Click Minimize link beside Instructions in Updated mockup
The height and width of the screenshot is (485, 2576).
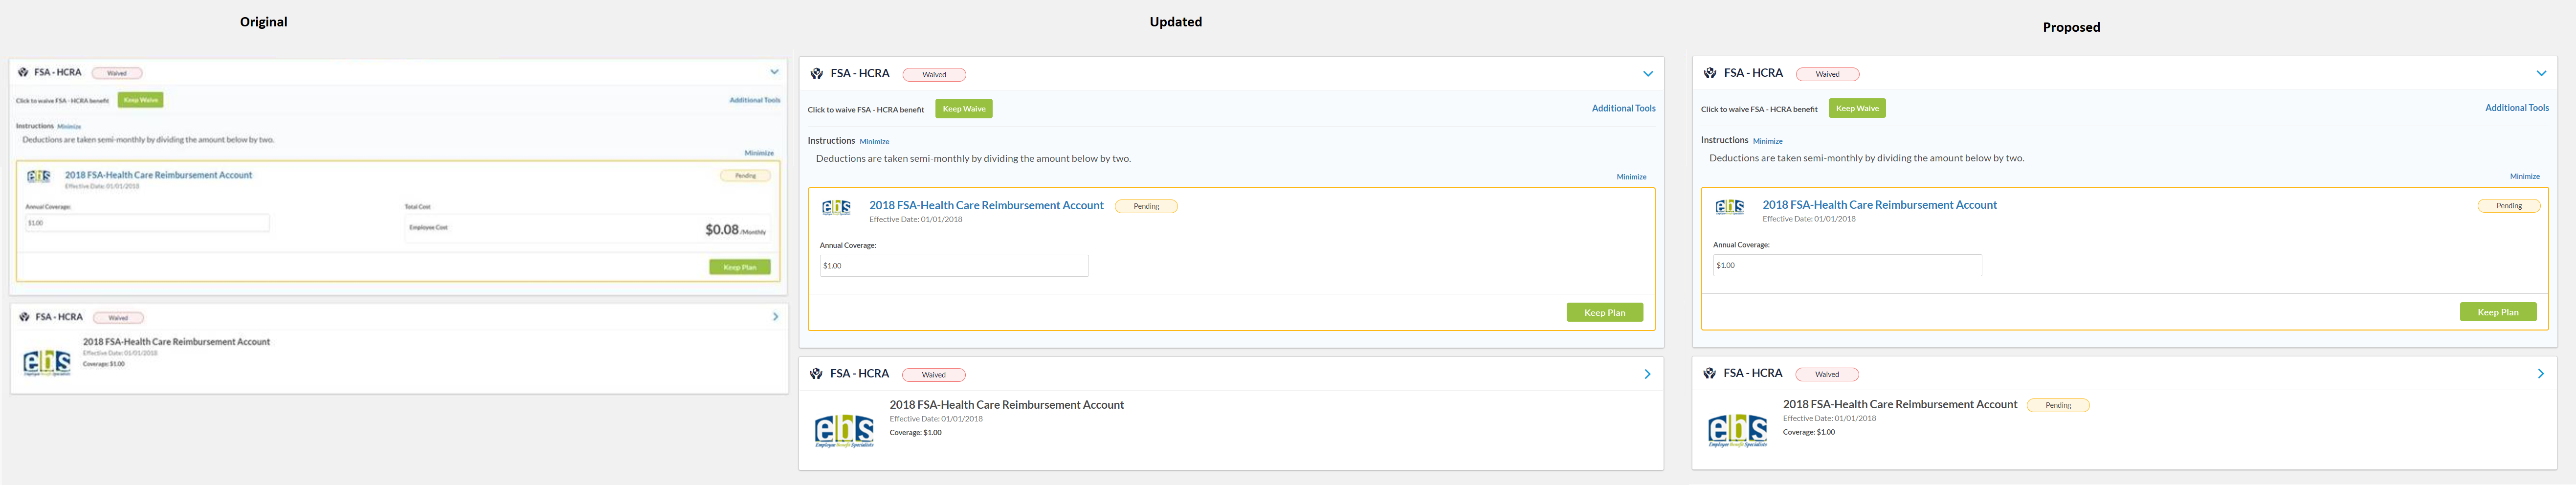[x=874, y=142]
